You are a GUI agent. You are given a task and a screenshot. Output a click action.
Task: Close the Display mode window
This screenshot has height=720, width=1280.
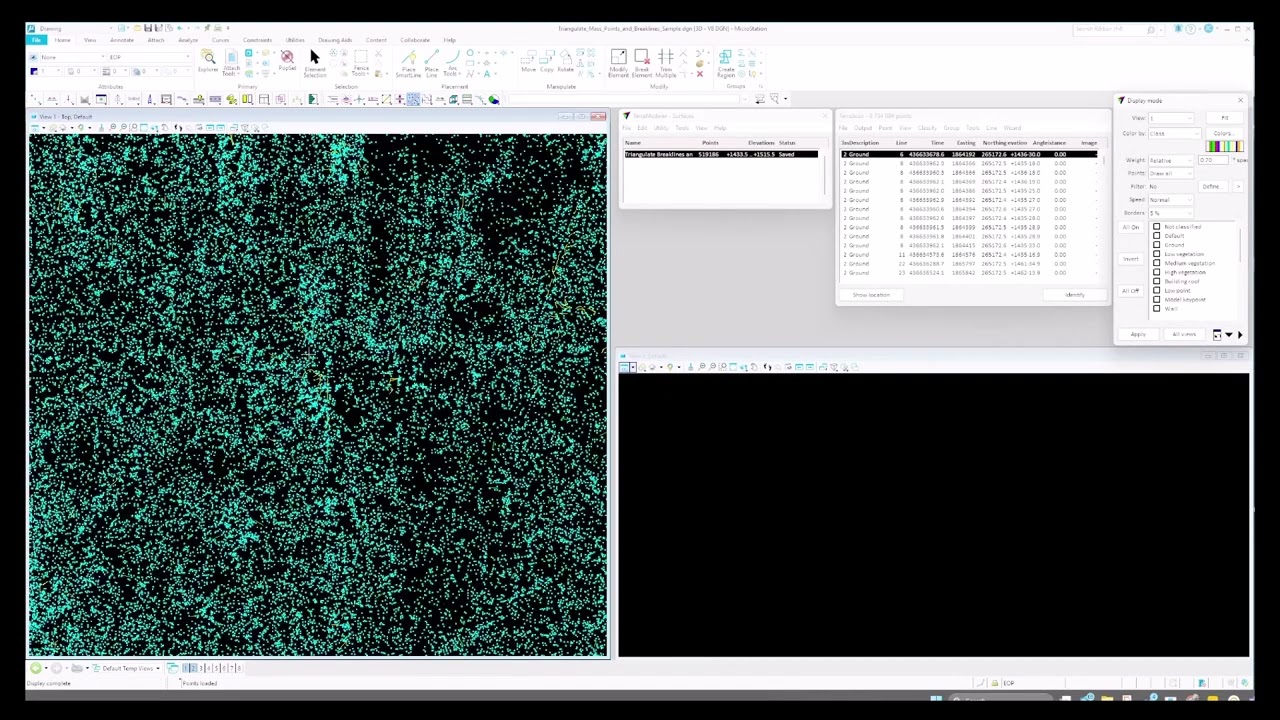pos(1240,100)
